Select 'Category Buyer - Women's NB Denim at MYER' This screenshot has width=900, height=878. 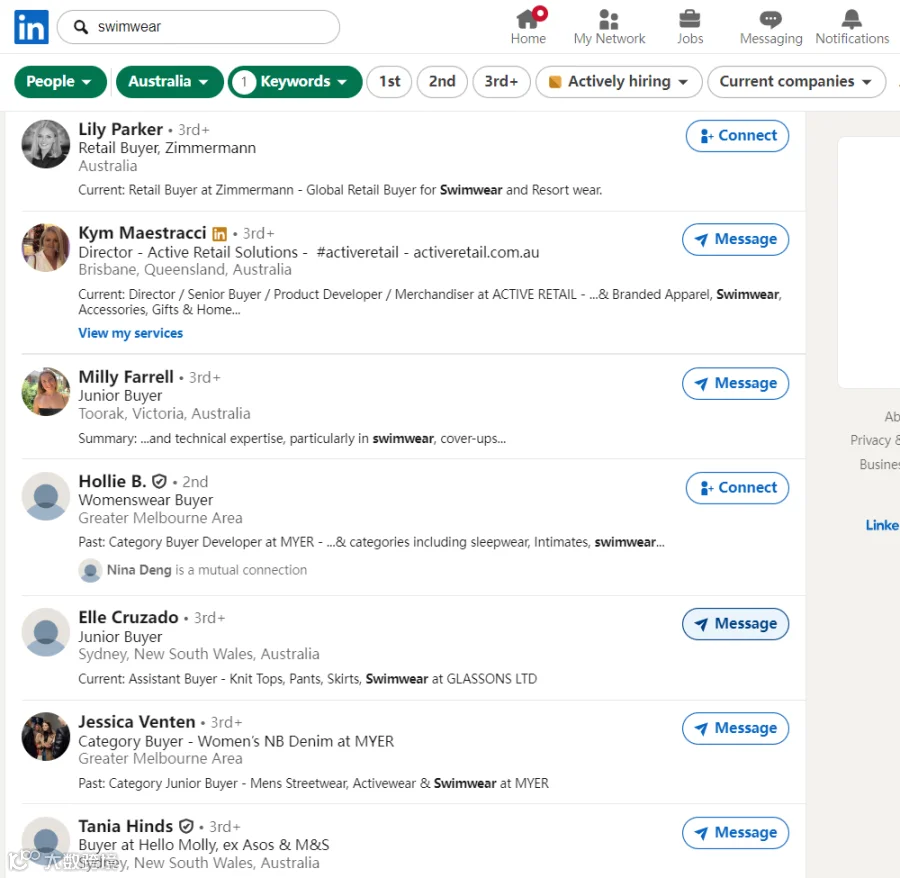click(x=236, y=741)
